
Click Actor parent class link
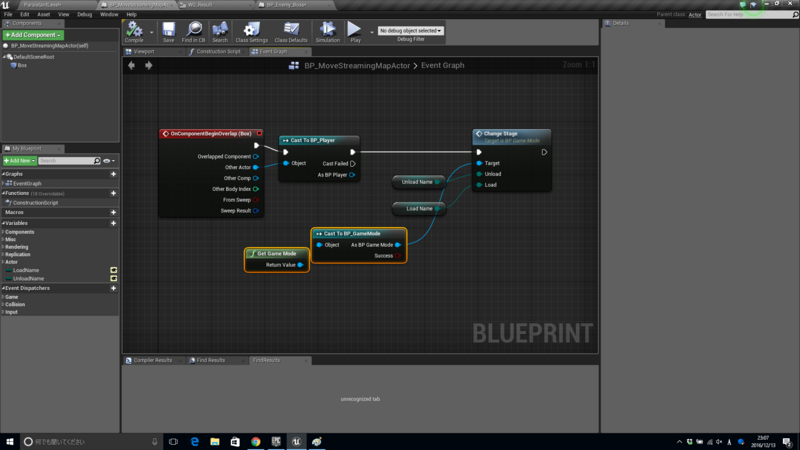695,15
